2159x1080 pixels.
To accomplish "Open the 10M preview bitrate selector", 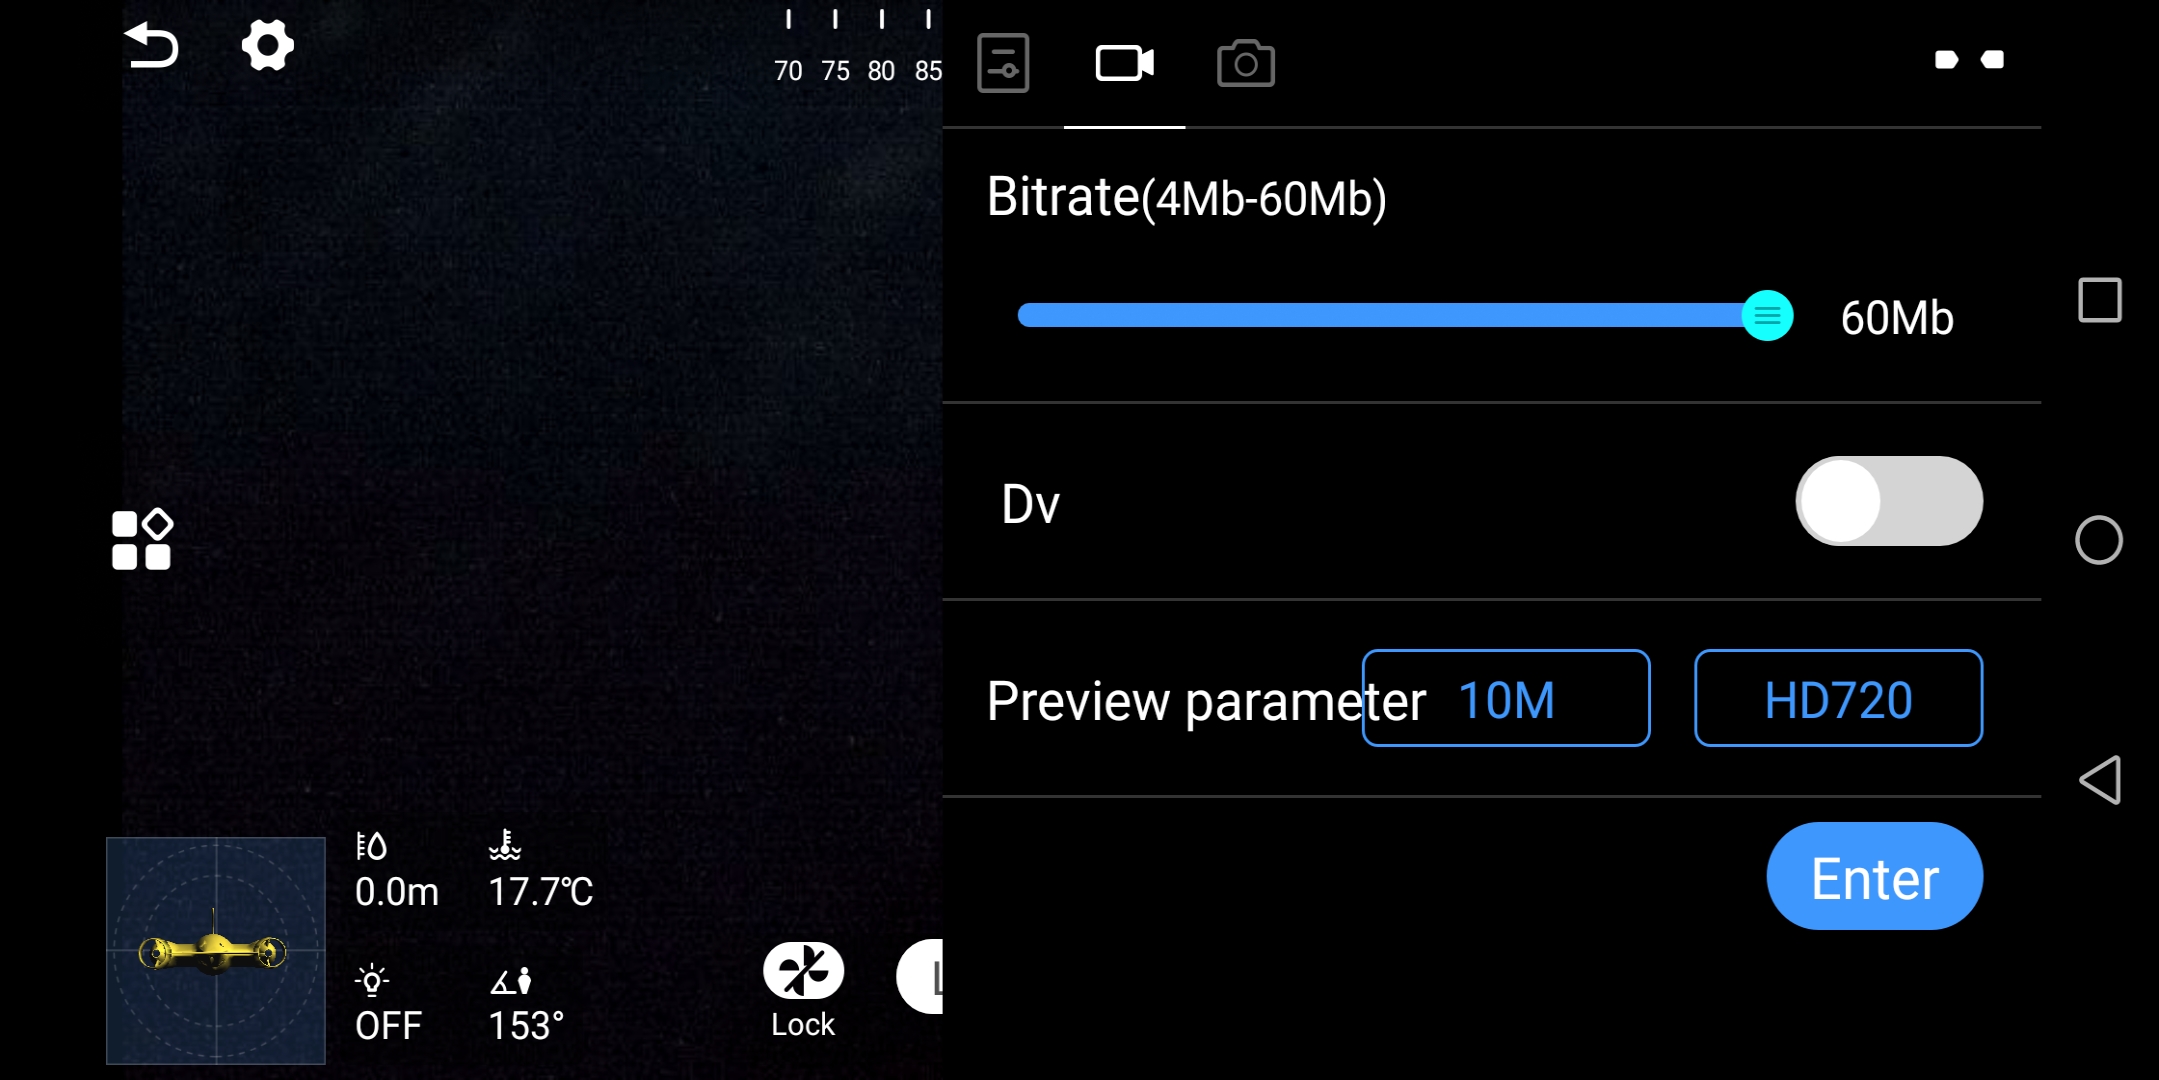I will [x=1506, y=698].
